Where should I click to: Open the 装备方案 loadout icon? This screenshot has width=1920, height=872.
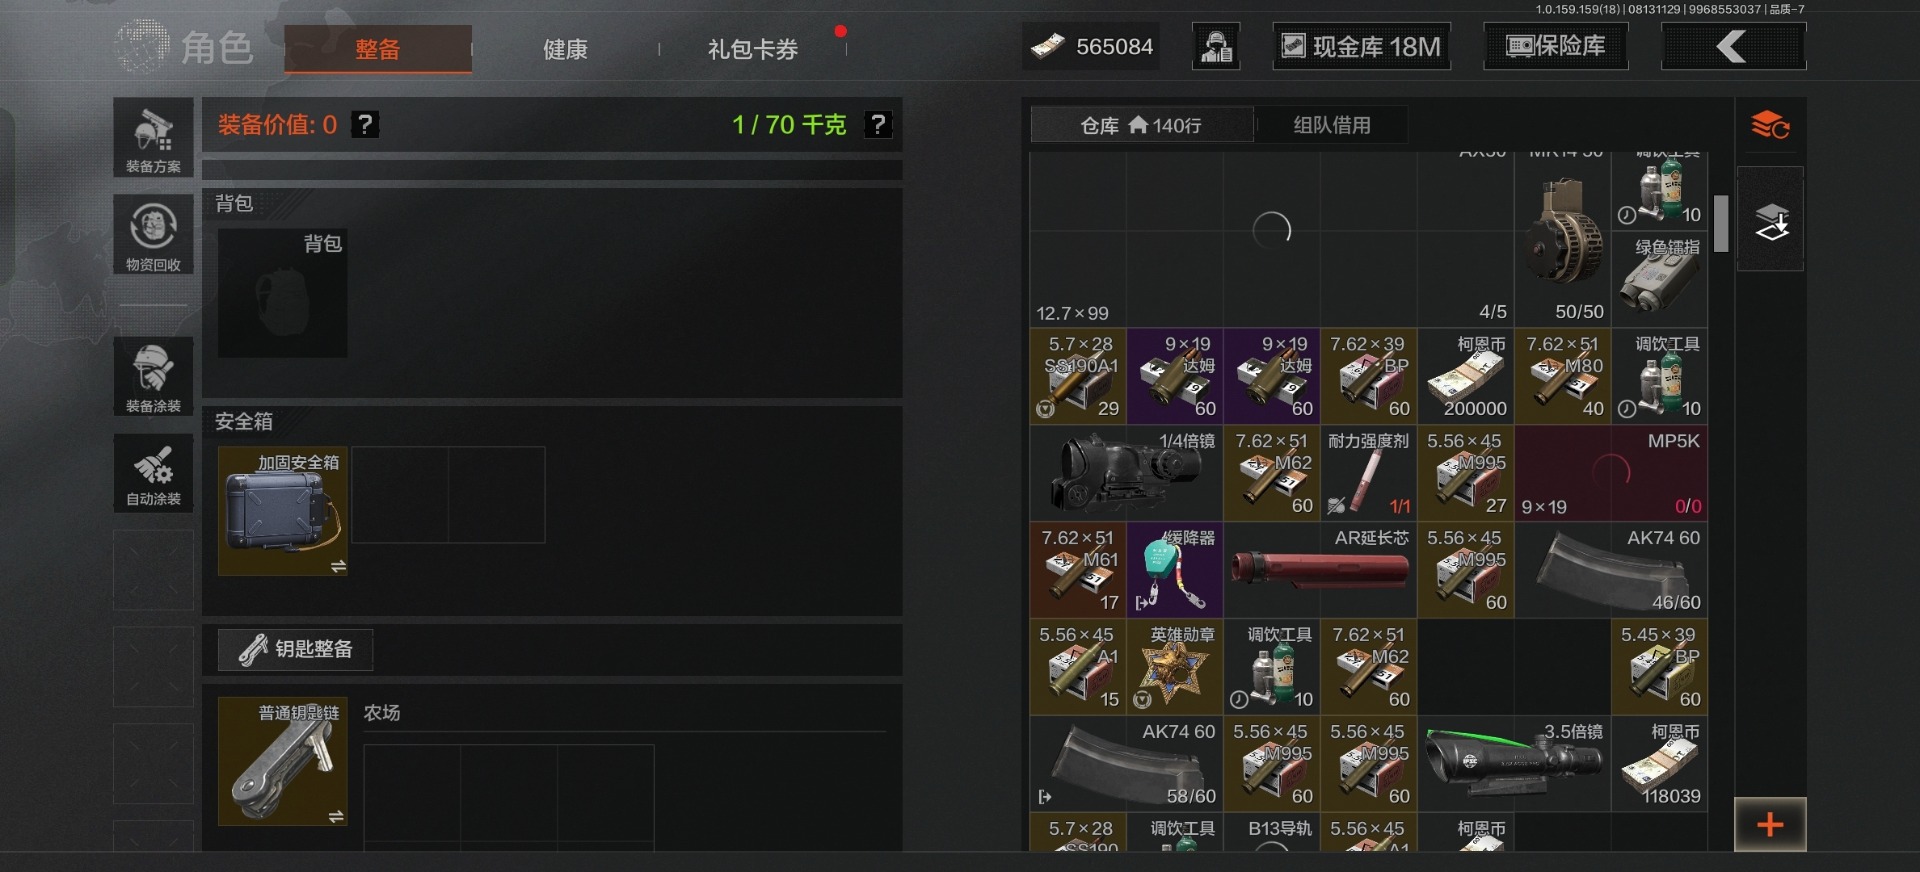coord(153,138)
